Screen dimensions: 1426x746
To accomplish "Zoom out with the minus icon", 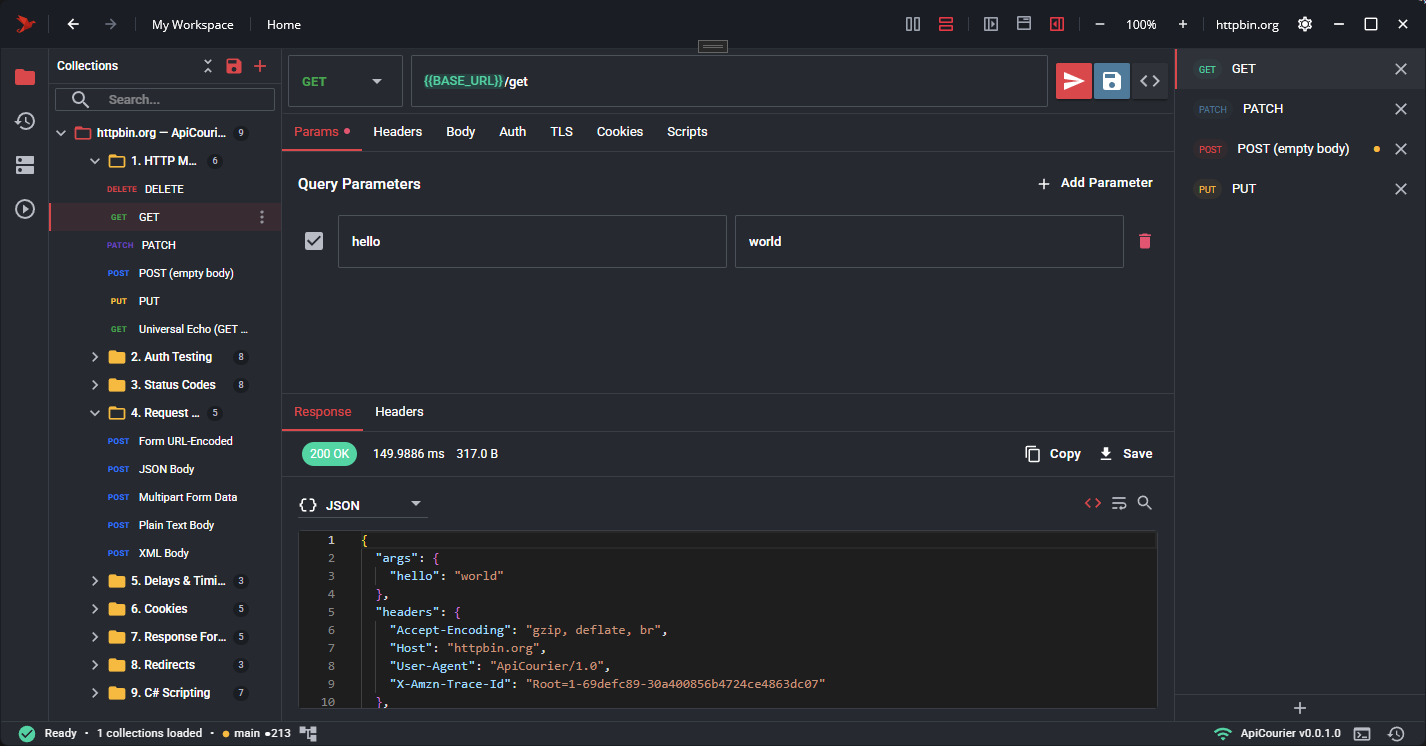I will click(1100, 24).
